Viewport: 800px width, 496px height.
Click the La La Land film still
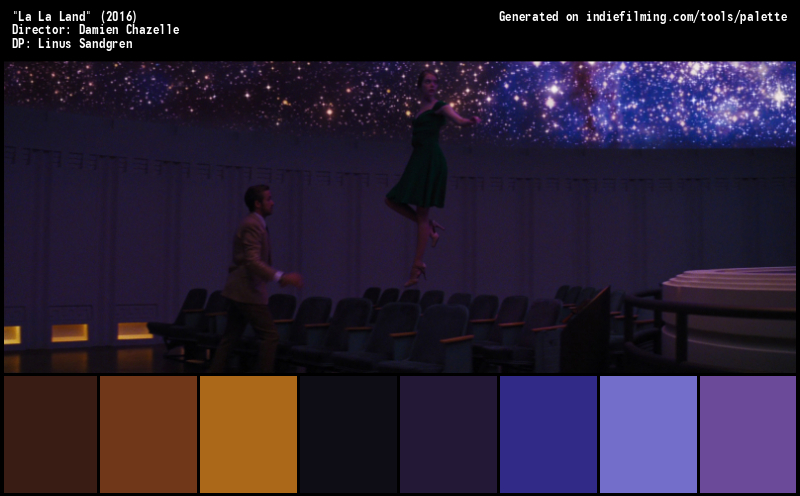tap(400, 217)
